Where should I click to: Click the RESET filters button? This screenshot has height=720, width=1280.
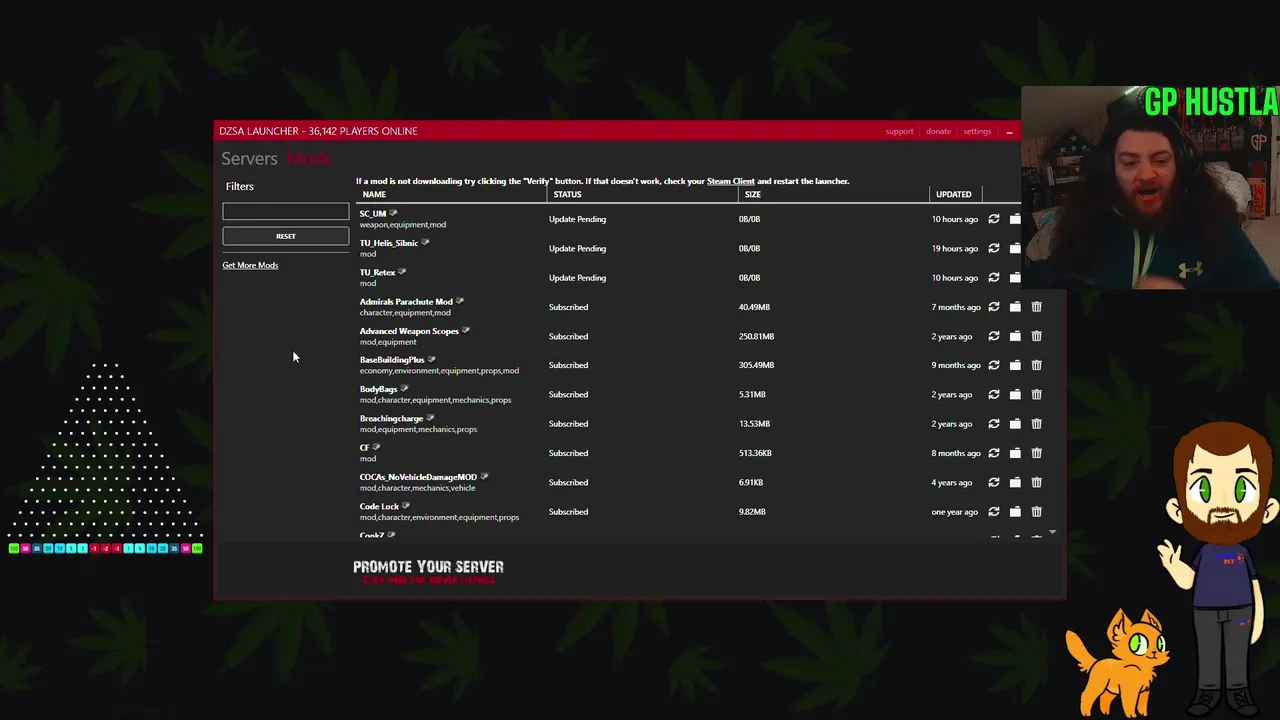(x=286, y=236)
